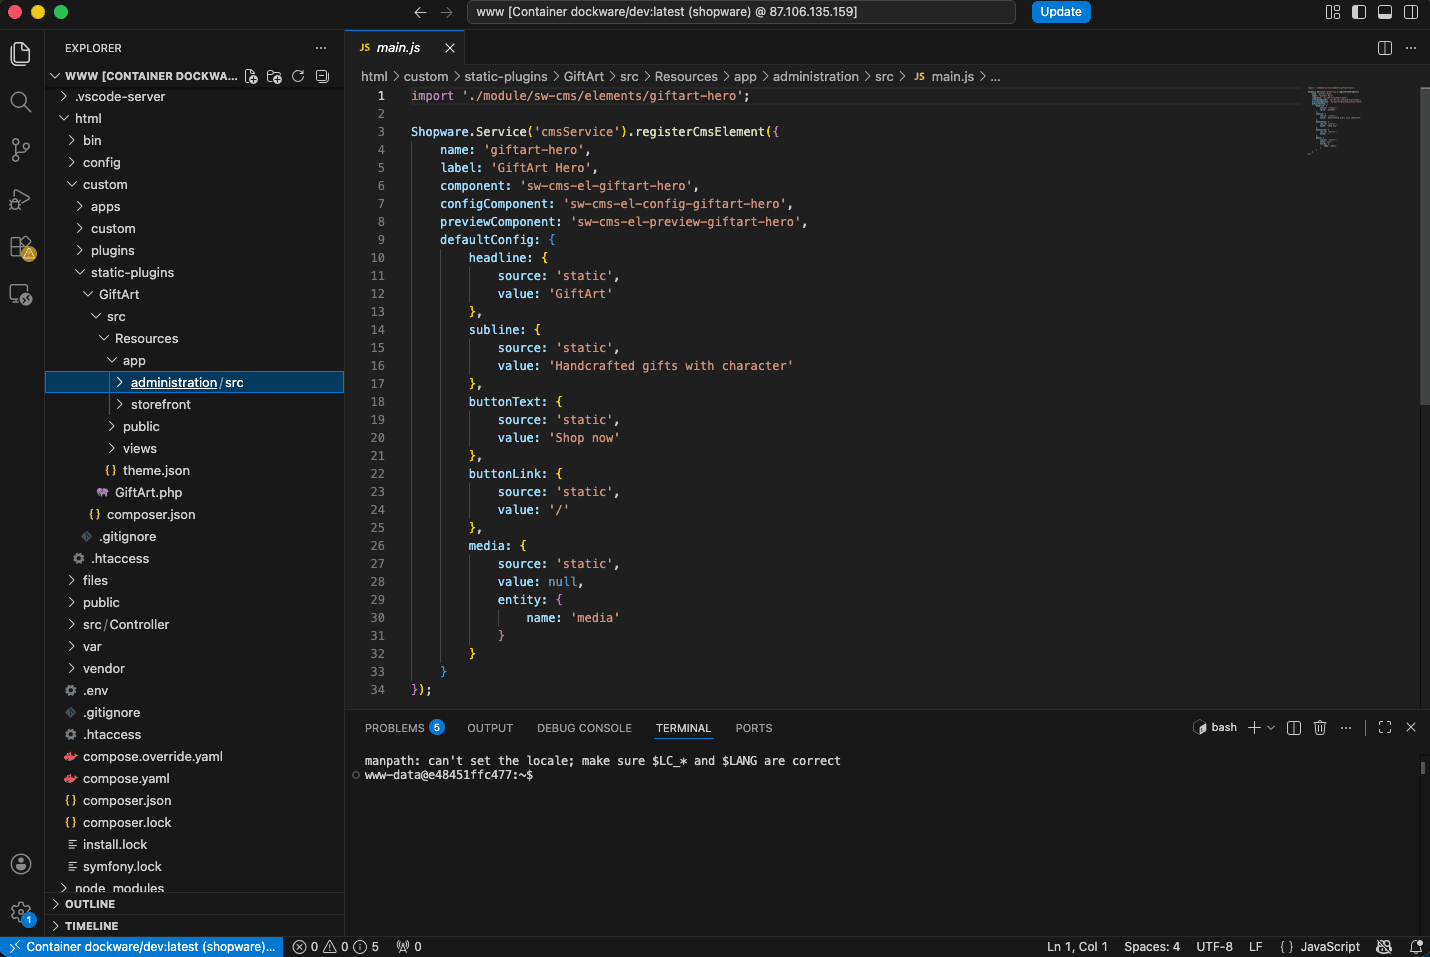The height and width of the screenshot is (957, 1430).
Task: Open editor more actions menu
Action: (x=1411, y=48)
